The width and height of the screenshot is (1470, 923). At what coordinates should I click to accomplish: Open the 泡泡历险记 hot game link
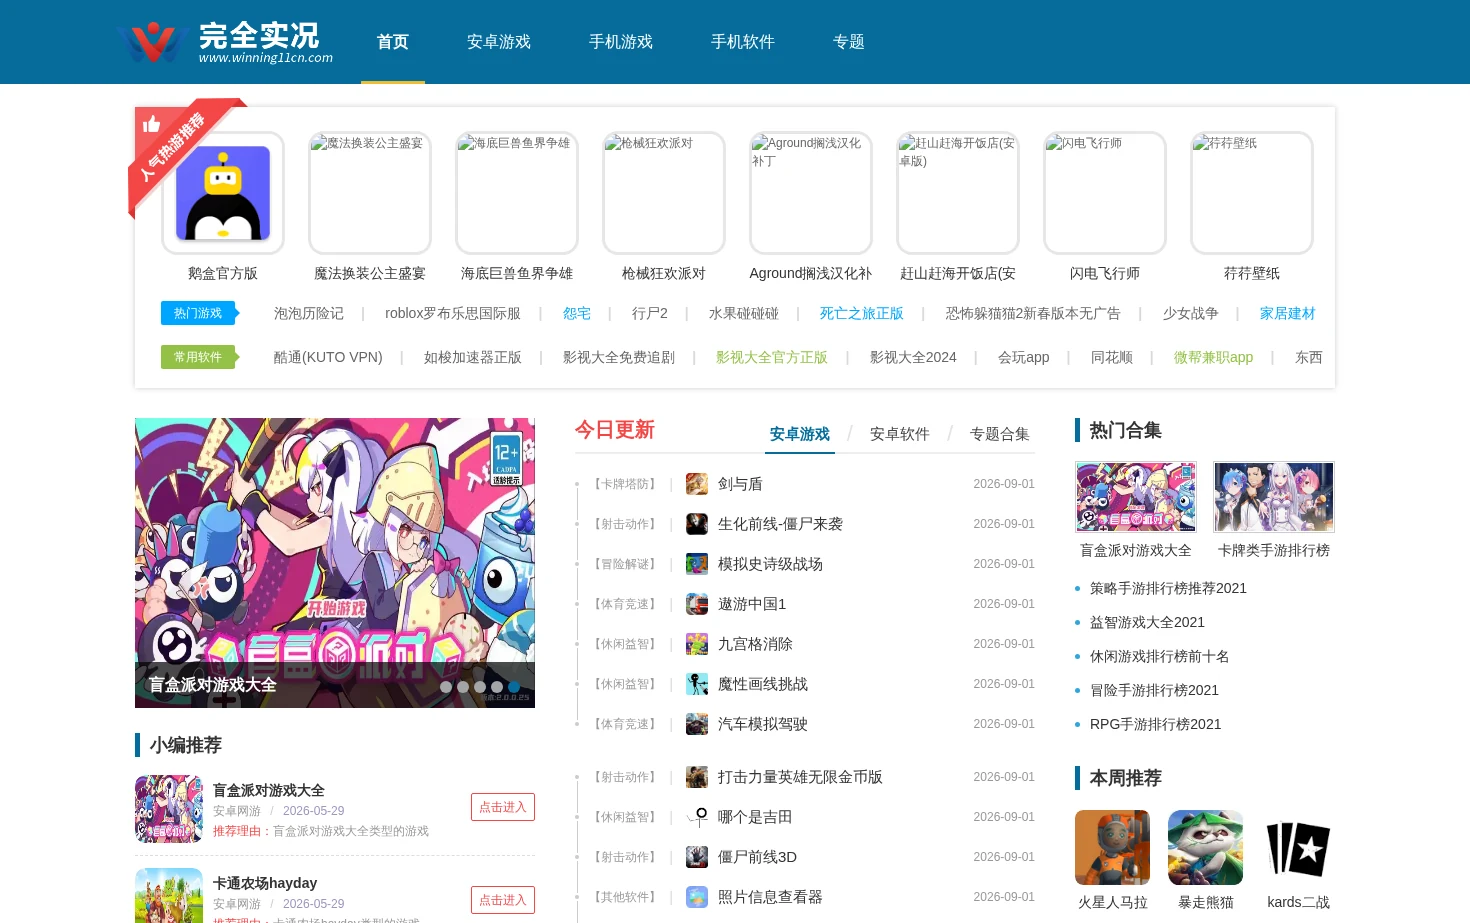tap(309, 313)
